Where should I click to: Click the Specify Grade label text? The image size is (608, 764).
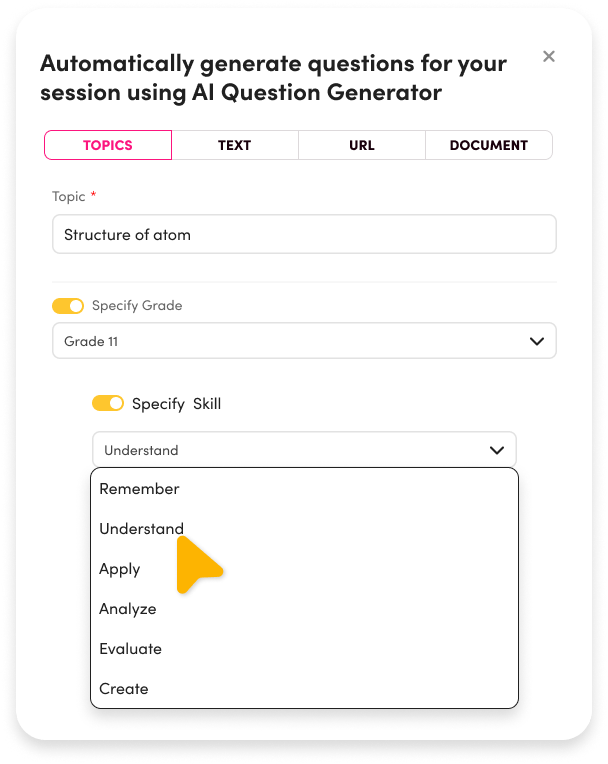pyautogui.click(x=137, y=306)
